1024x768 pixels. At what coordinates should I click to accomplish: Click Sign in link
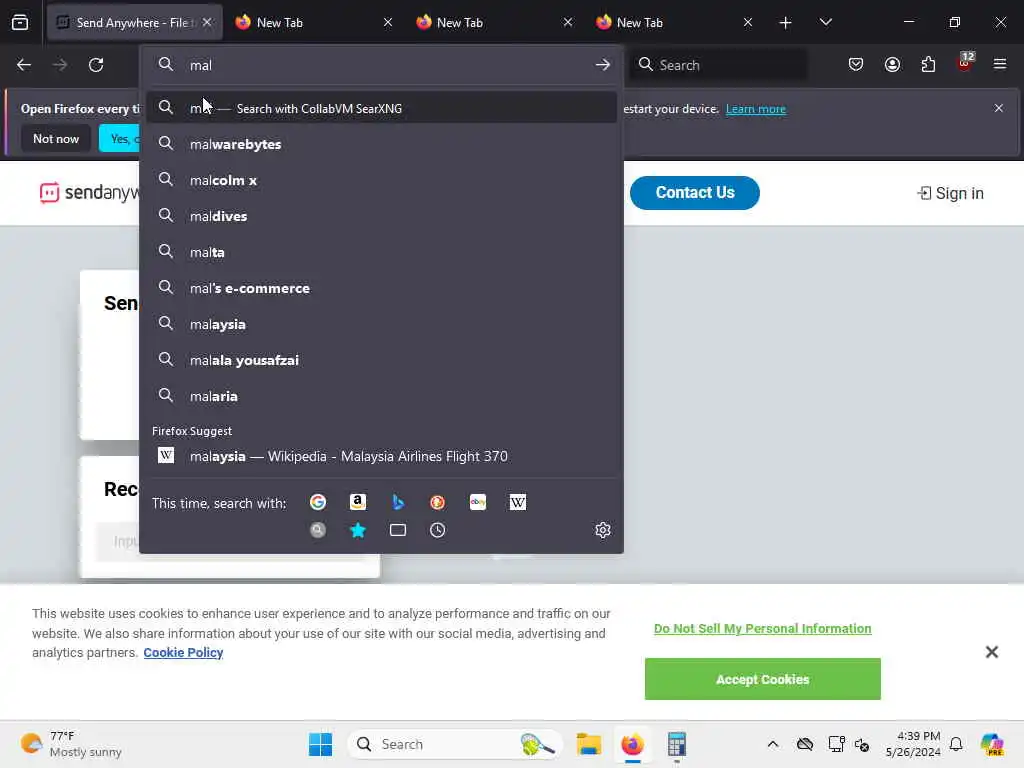950,193
